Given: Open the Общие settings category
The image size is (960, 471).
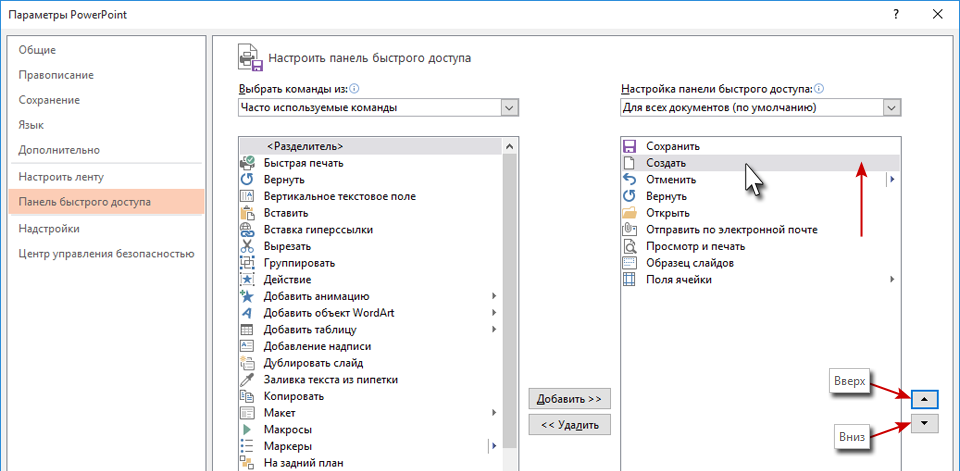Looking at the screenshot, I should coord(107,50).
